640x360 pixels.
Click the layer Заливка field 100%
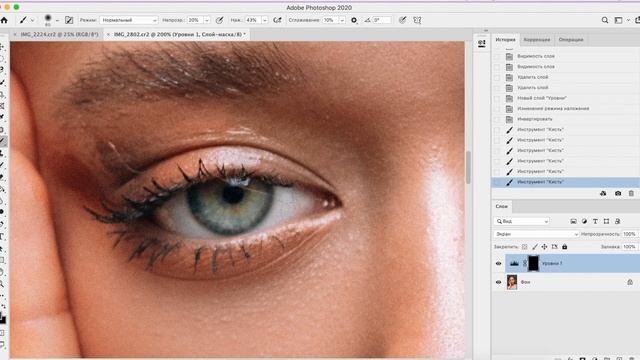tap(629, 247)
